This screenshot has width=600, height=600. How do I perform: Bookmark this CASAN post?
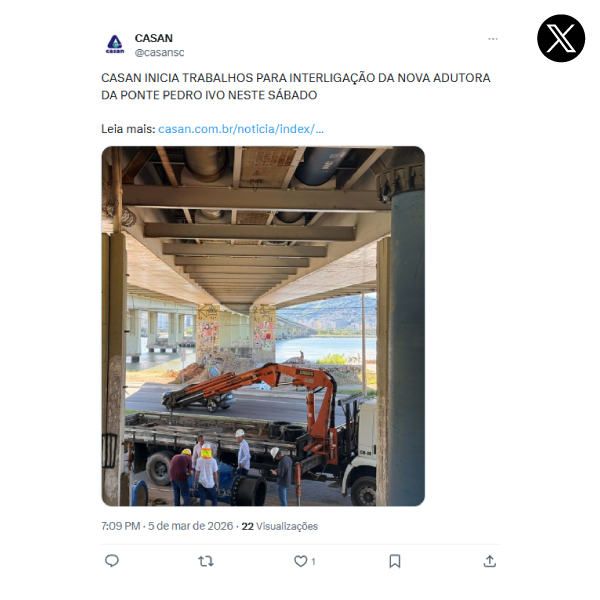[x=395, y=561]
